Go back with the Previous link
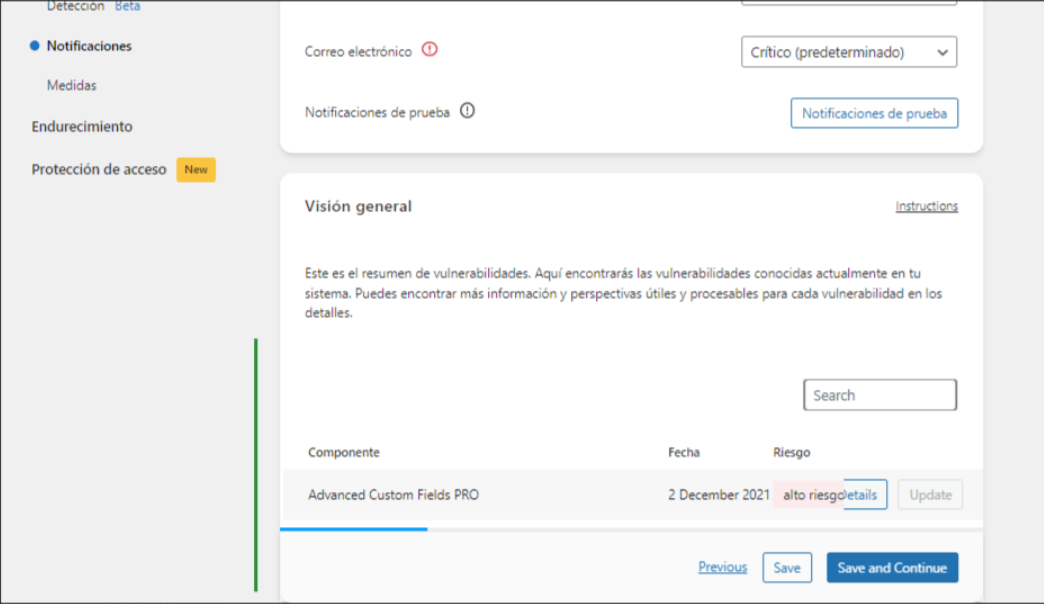This screenshot has width=1044, height=604. click(722, 567)
